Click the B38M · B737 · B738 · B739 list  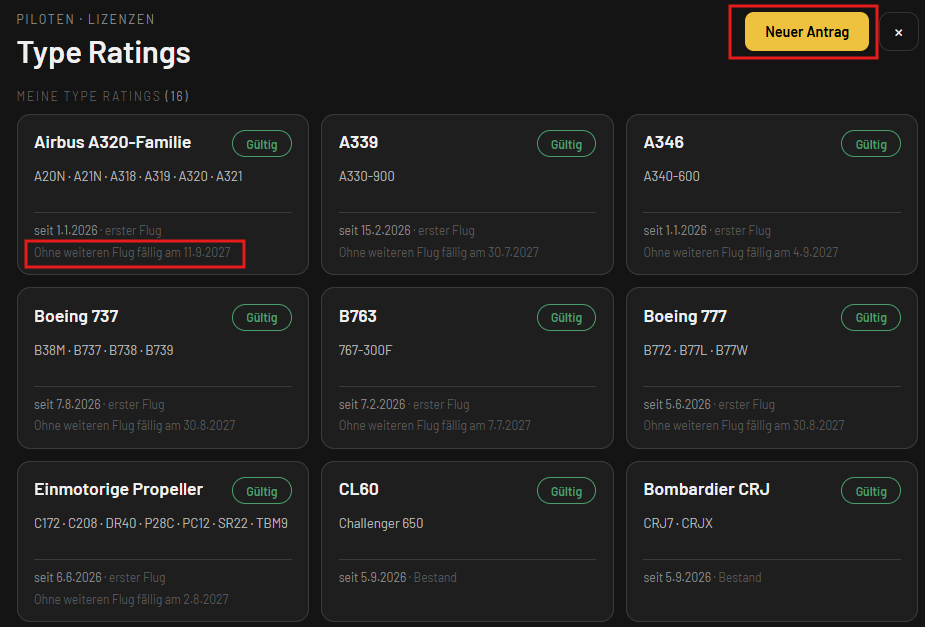point(104,350)
